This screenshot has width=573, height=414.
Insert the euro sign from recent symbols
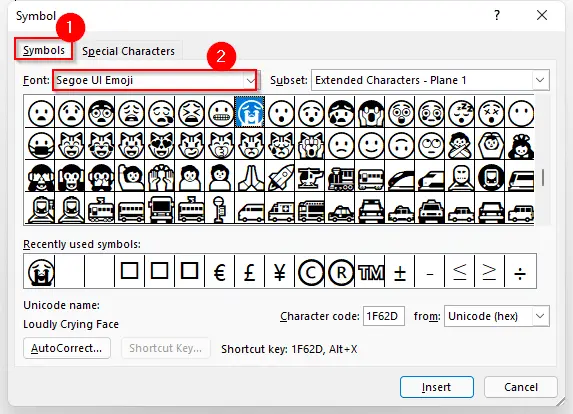tap(219, 271)
